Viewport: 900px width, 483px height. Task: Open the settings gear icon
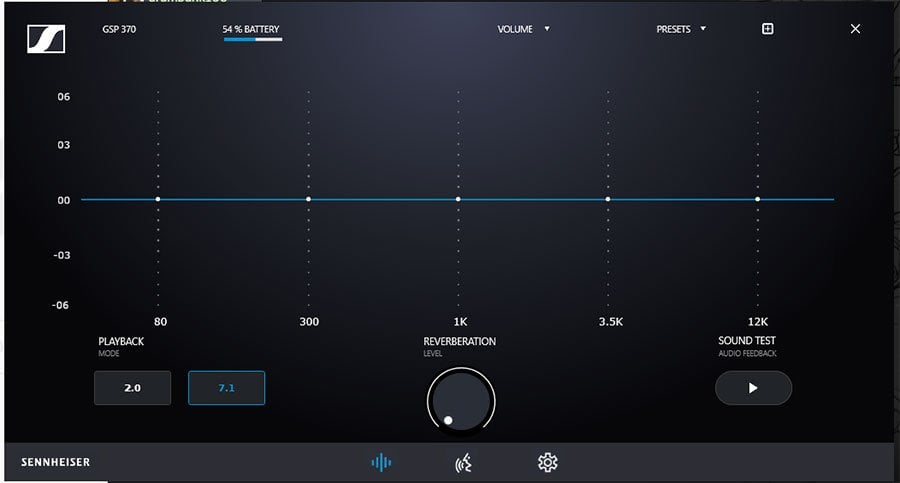(547, 462)
